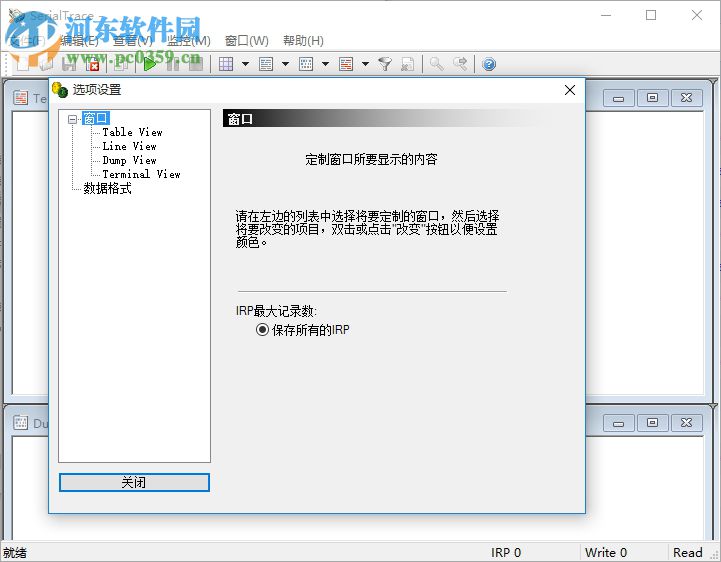Viewport: 721px width, 562px height.
Task: Open Line View window icon in toolbar
Action: coord(266,64)
